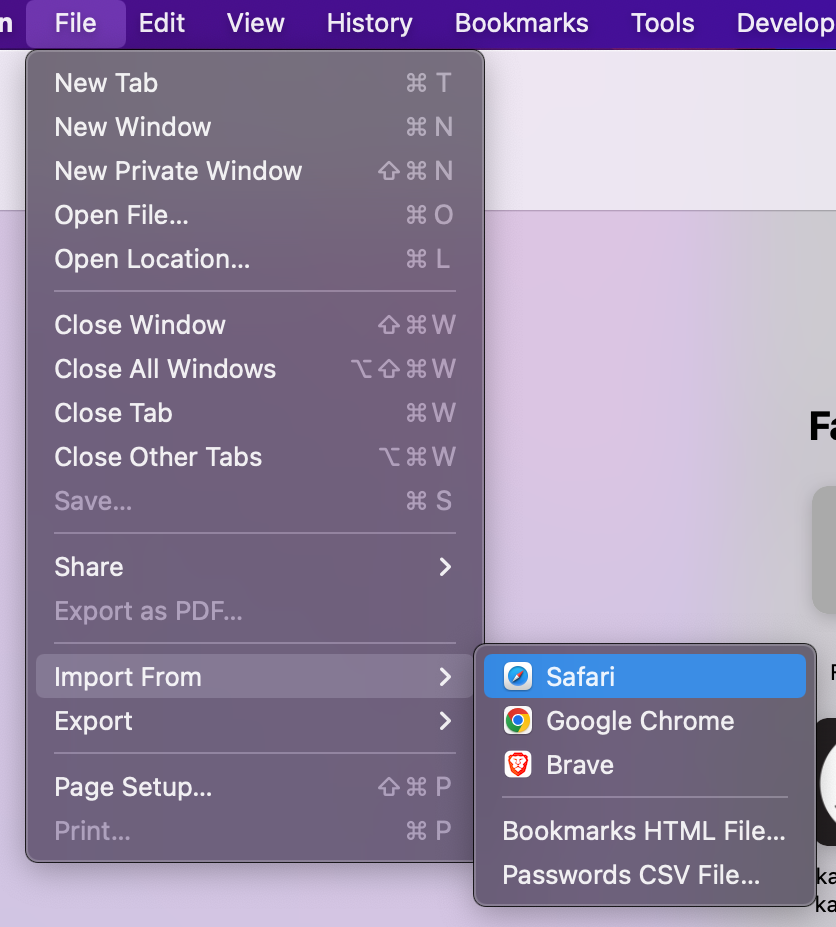Open the View menu
Image resolution: width=836 pixels, height=927 pixels.
254,23
